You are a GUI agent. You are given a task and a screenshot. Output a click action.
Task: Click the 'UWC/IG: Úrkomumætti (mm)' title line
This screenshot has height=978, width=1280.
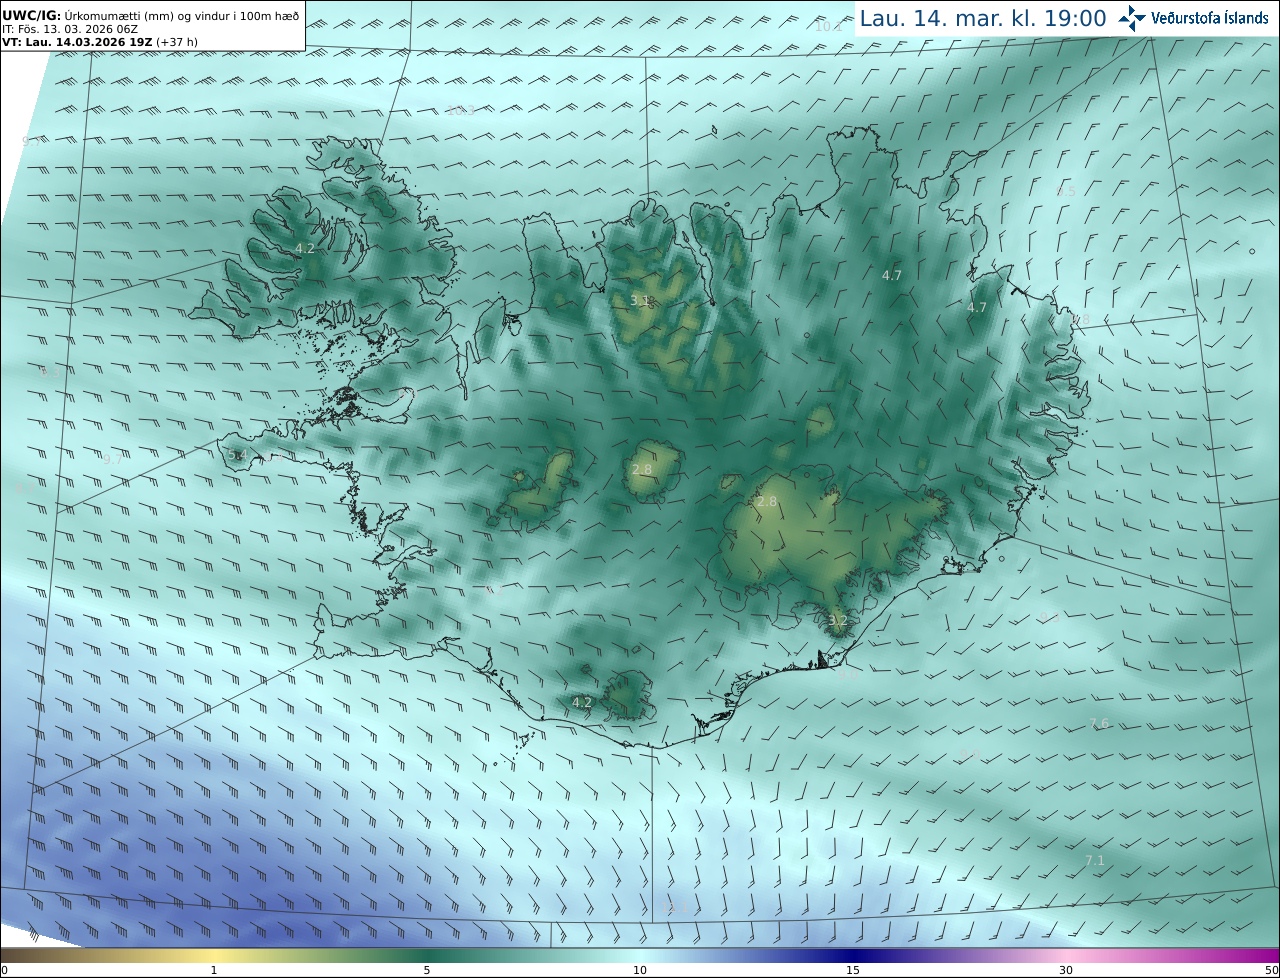(x=150, y=15)
